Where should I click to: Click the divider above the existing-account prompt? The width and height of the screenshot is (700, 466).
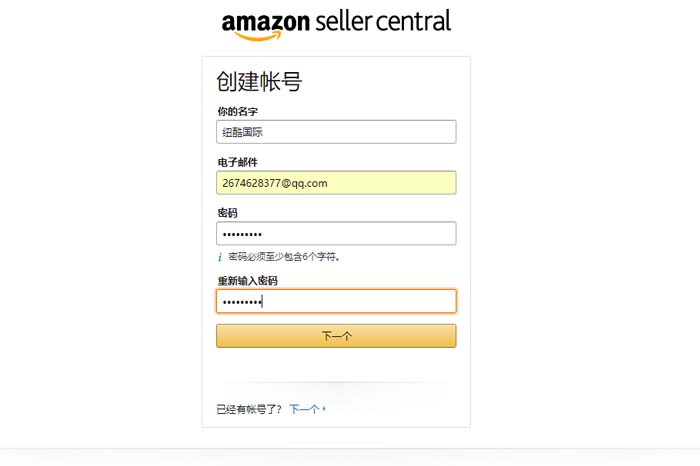336,383
